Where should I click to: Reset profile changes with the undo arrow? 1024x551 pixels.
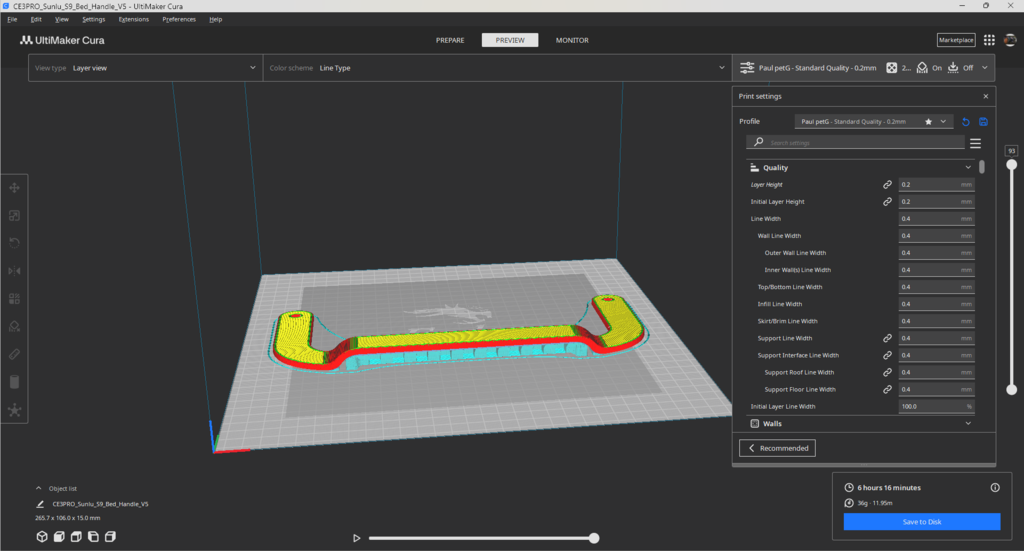tap(966, 122)
